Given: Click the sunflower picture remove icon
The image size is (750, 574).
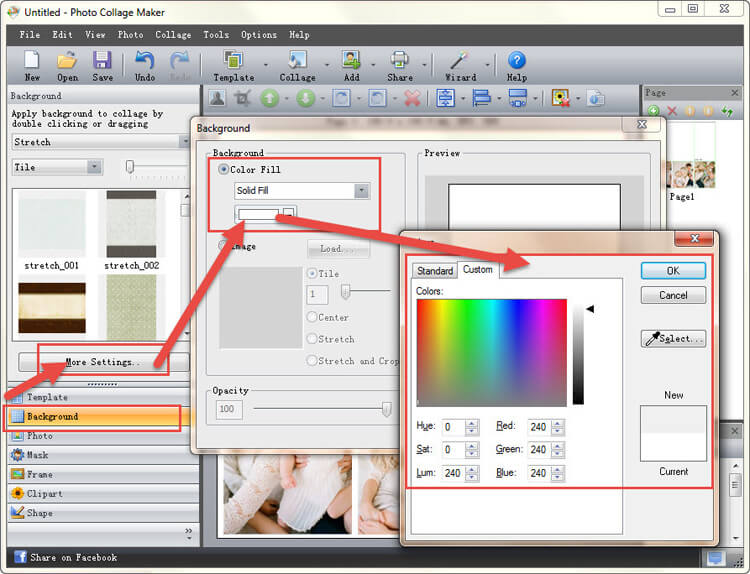Looking at the screenshot, I should (x=561, y=99).
